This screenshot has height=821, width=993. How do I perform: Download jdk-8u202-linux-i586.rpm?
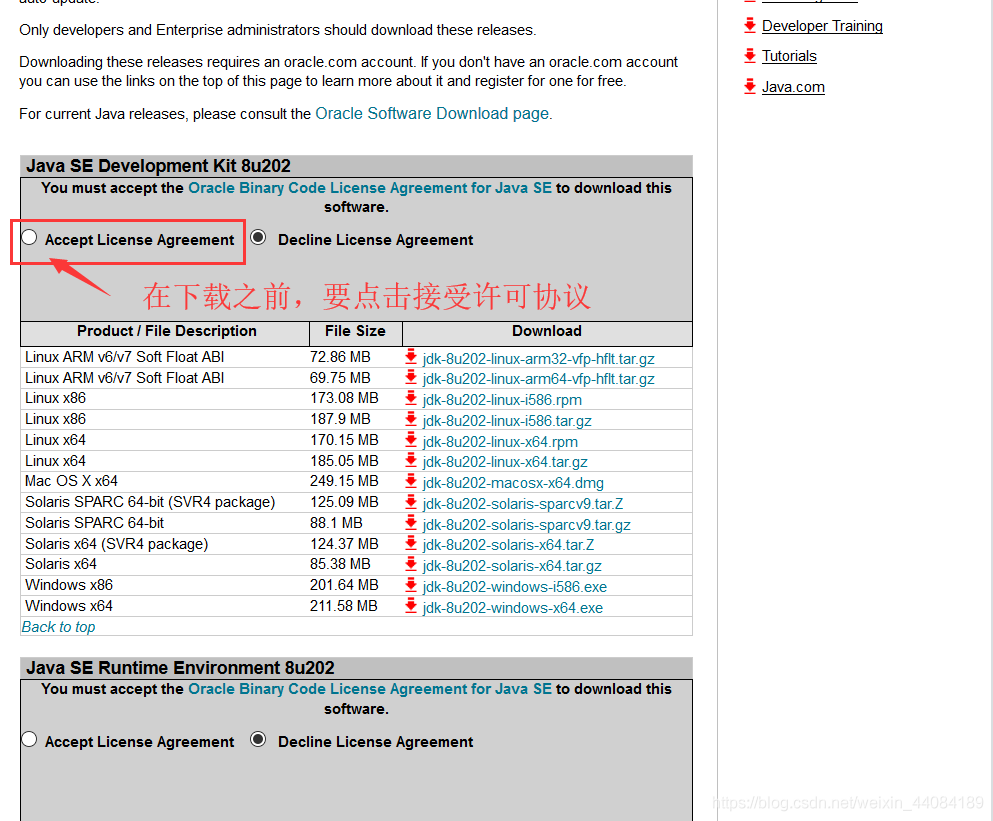click(x=502, y=400)
